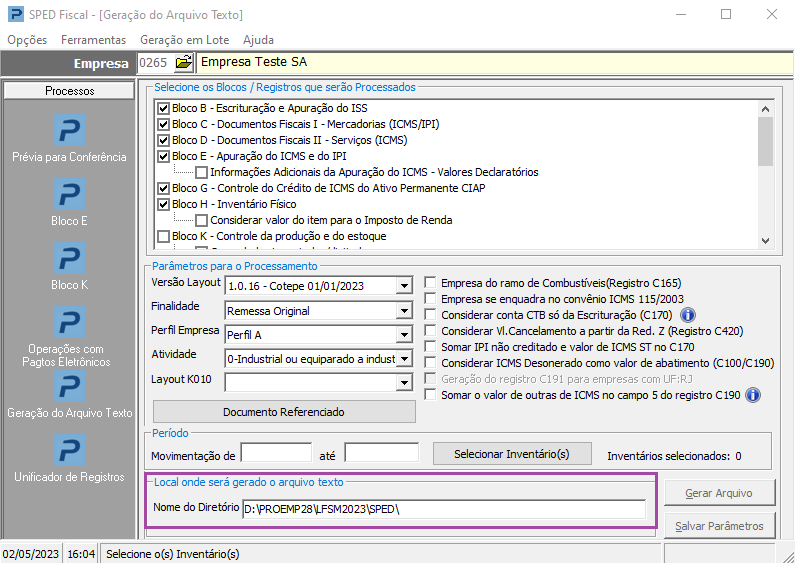Screen dimensions: 795x563
Task: Check Considerar valor do item para Imposto de Renda
Action: 201,221
